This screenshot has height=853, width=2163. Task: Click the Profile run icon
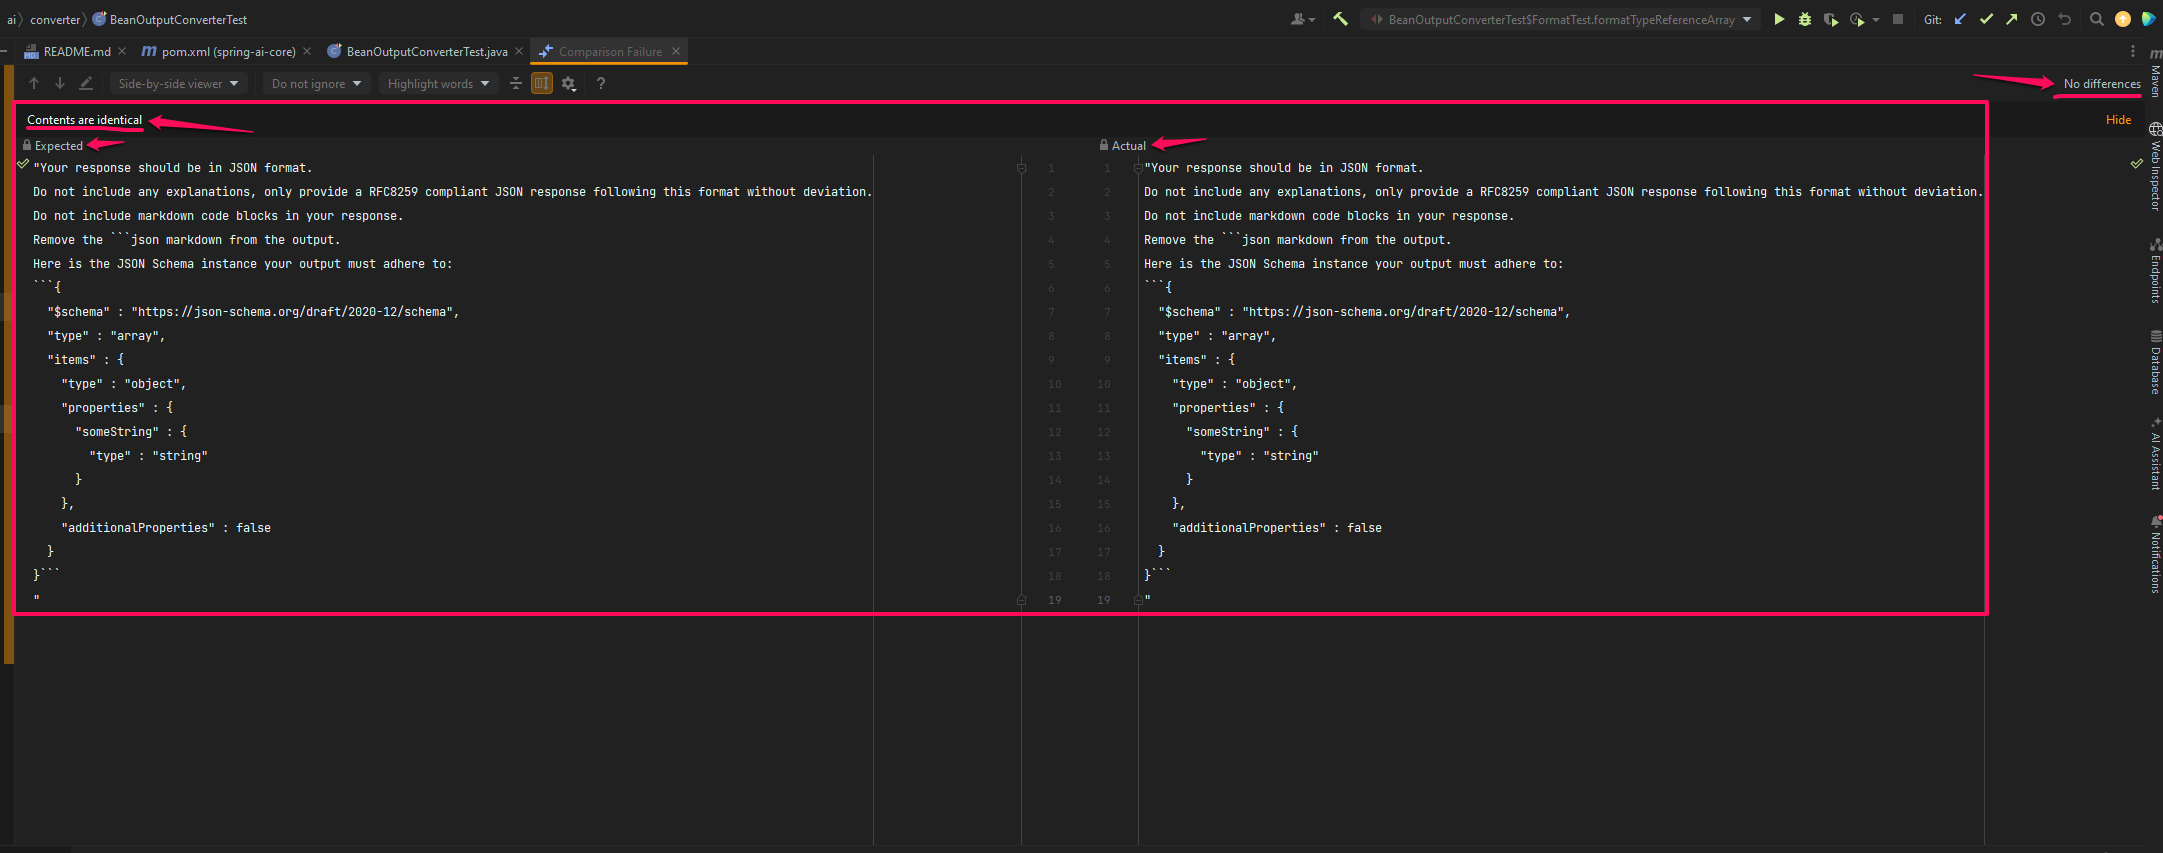1857,19
